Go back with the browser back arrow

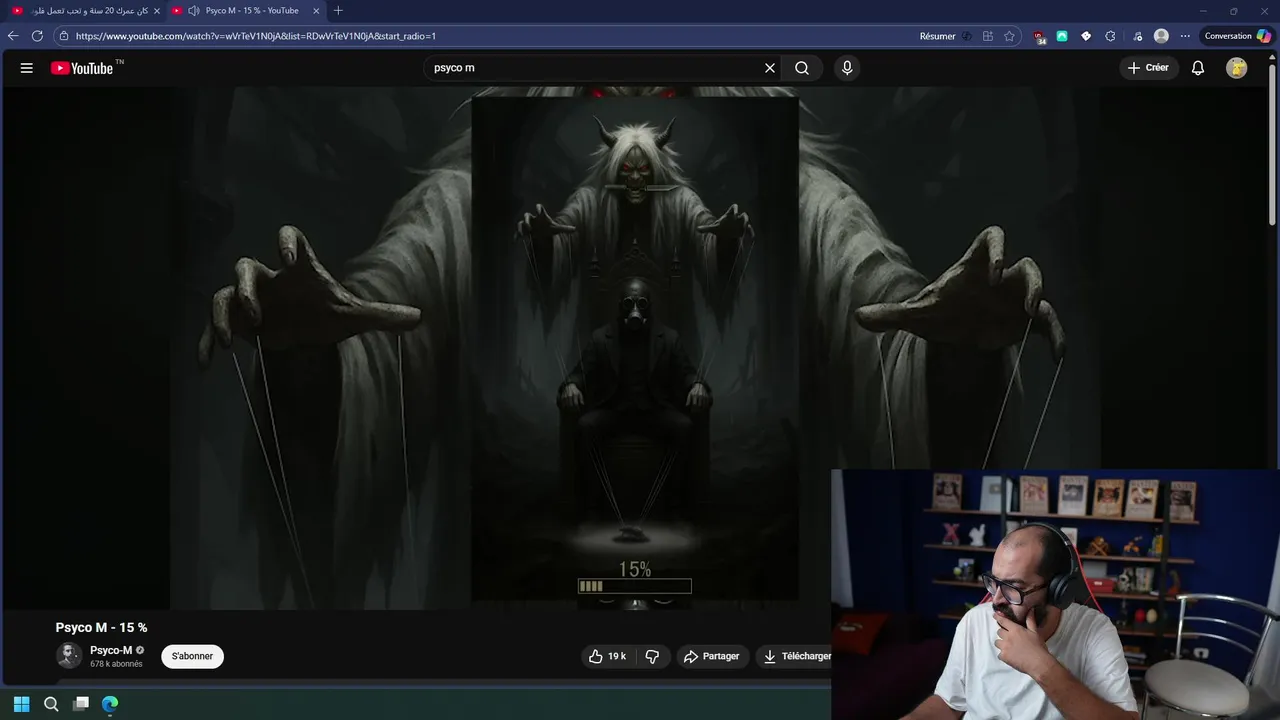click(x=13, y=36)
